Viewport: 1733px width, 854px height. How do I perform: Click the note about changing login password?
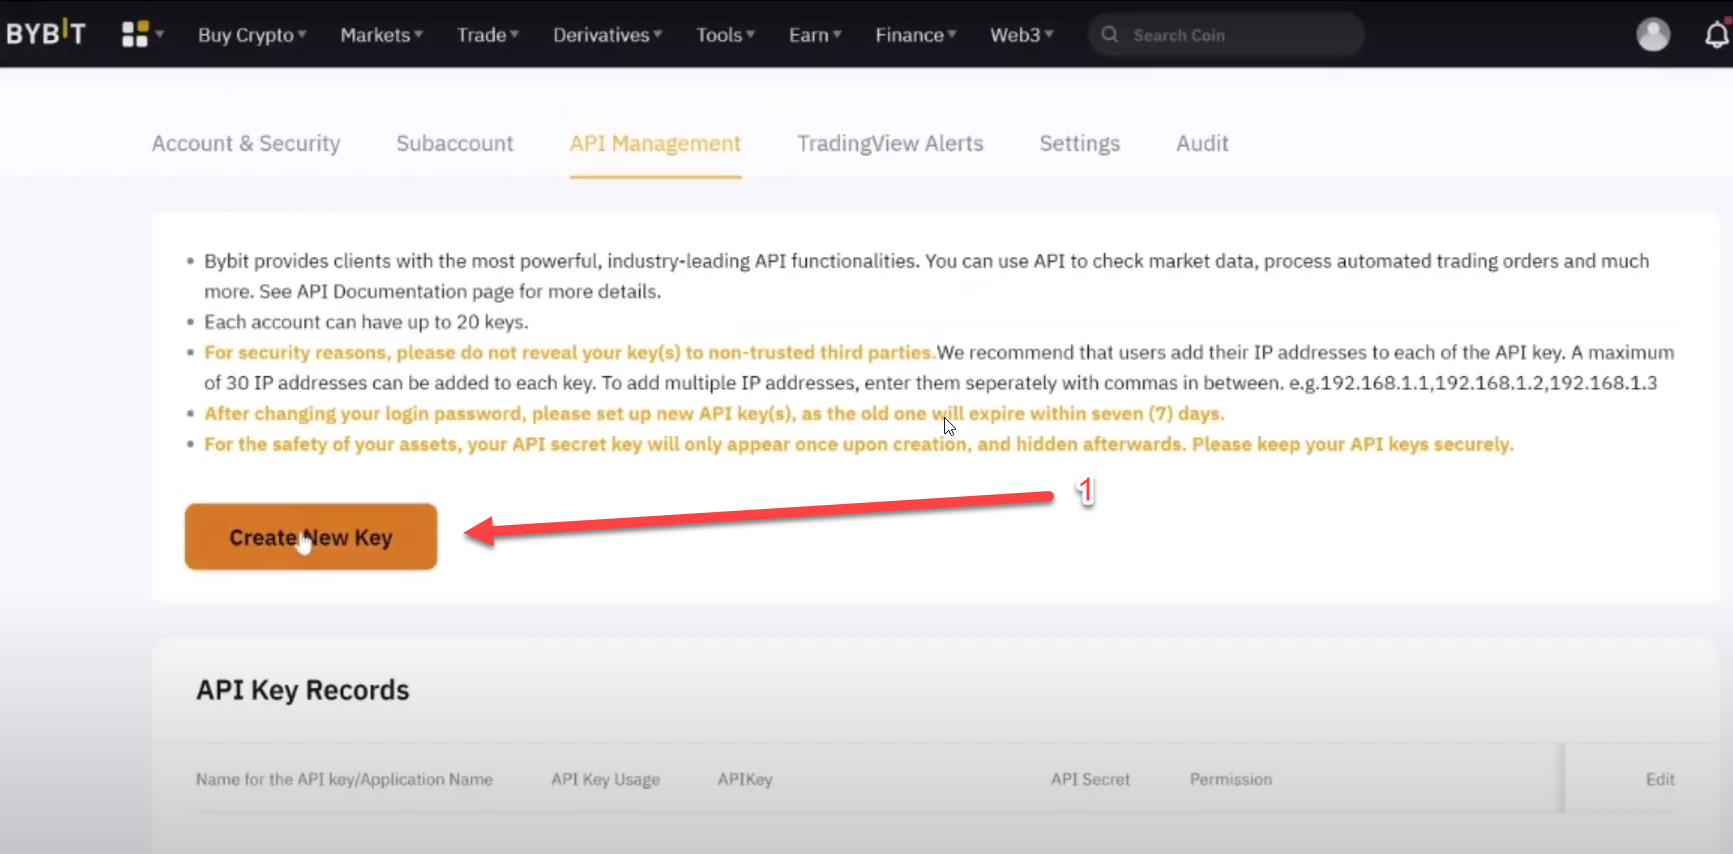[714, 414]
